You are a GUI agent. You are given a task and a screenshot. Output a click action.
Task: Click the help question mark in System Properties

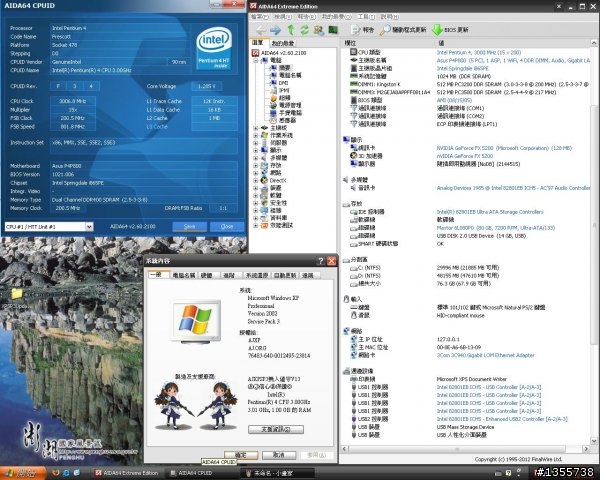click(320, 261)
